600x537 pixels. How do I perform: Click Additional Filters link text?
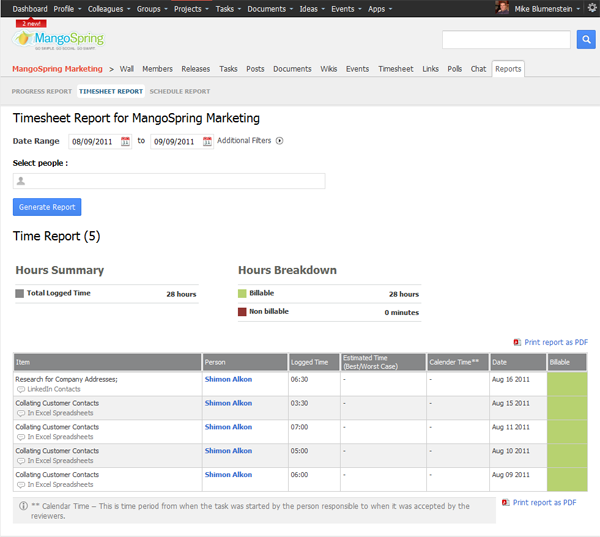tap(244, 140)
